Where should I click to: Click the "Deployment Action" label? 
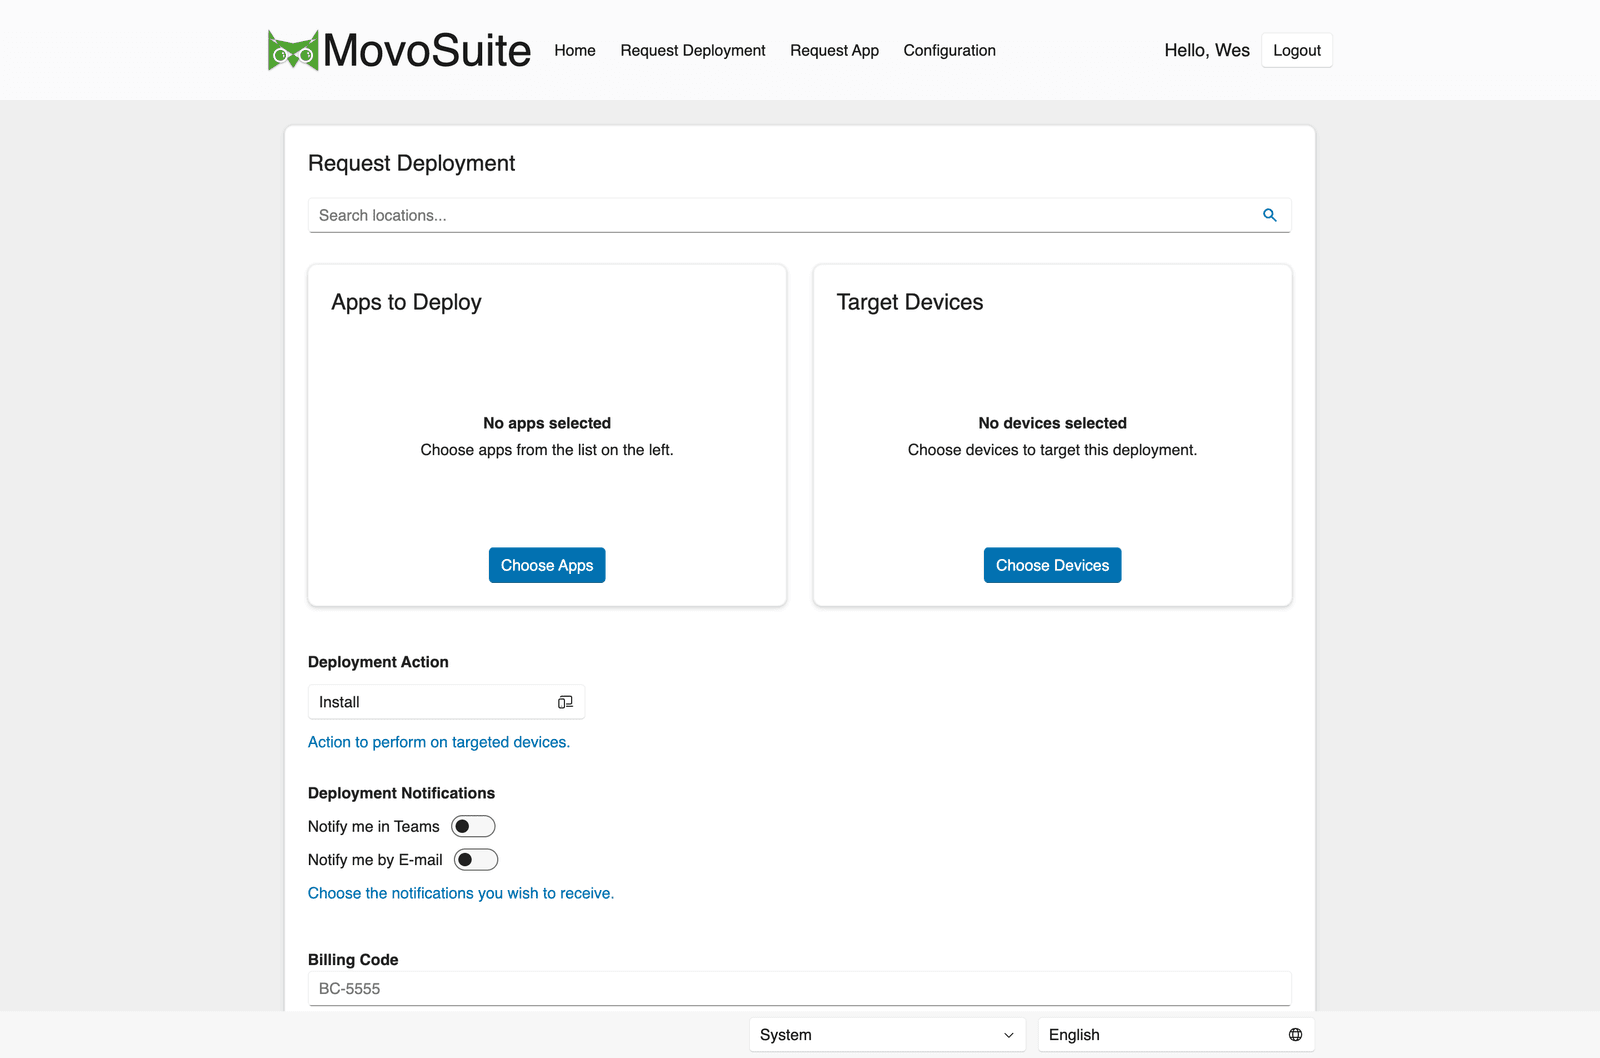(x=378, y=662)
